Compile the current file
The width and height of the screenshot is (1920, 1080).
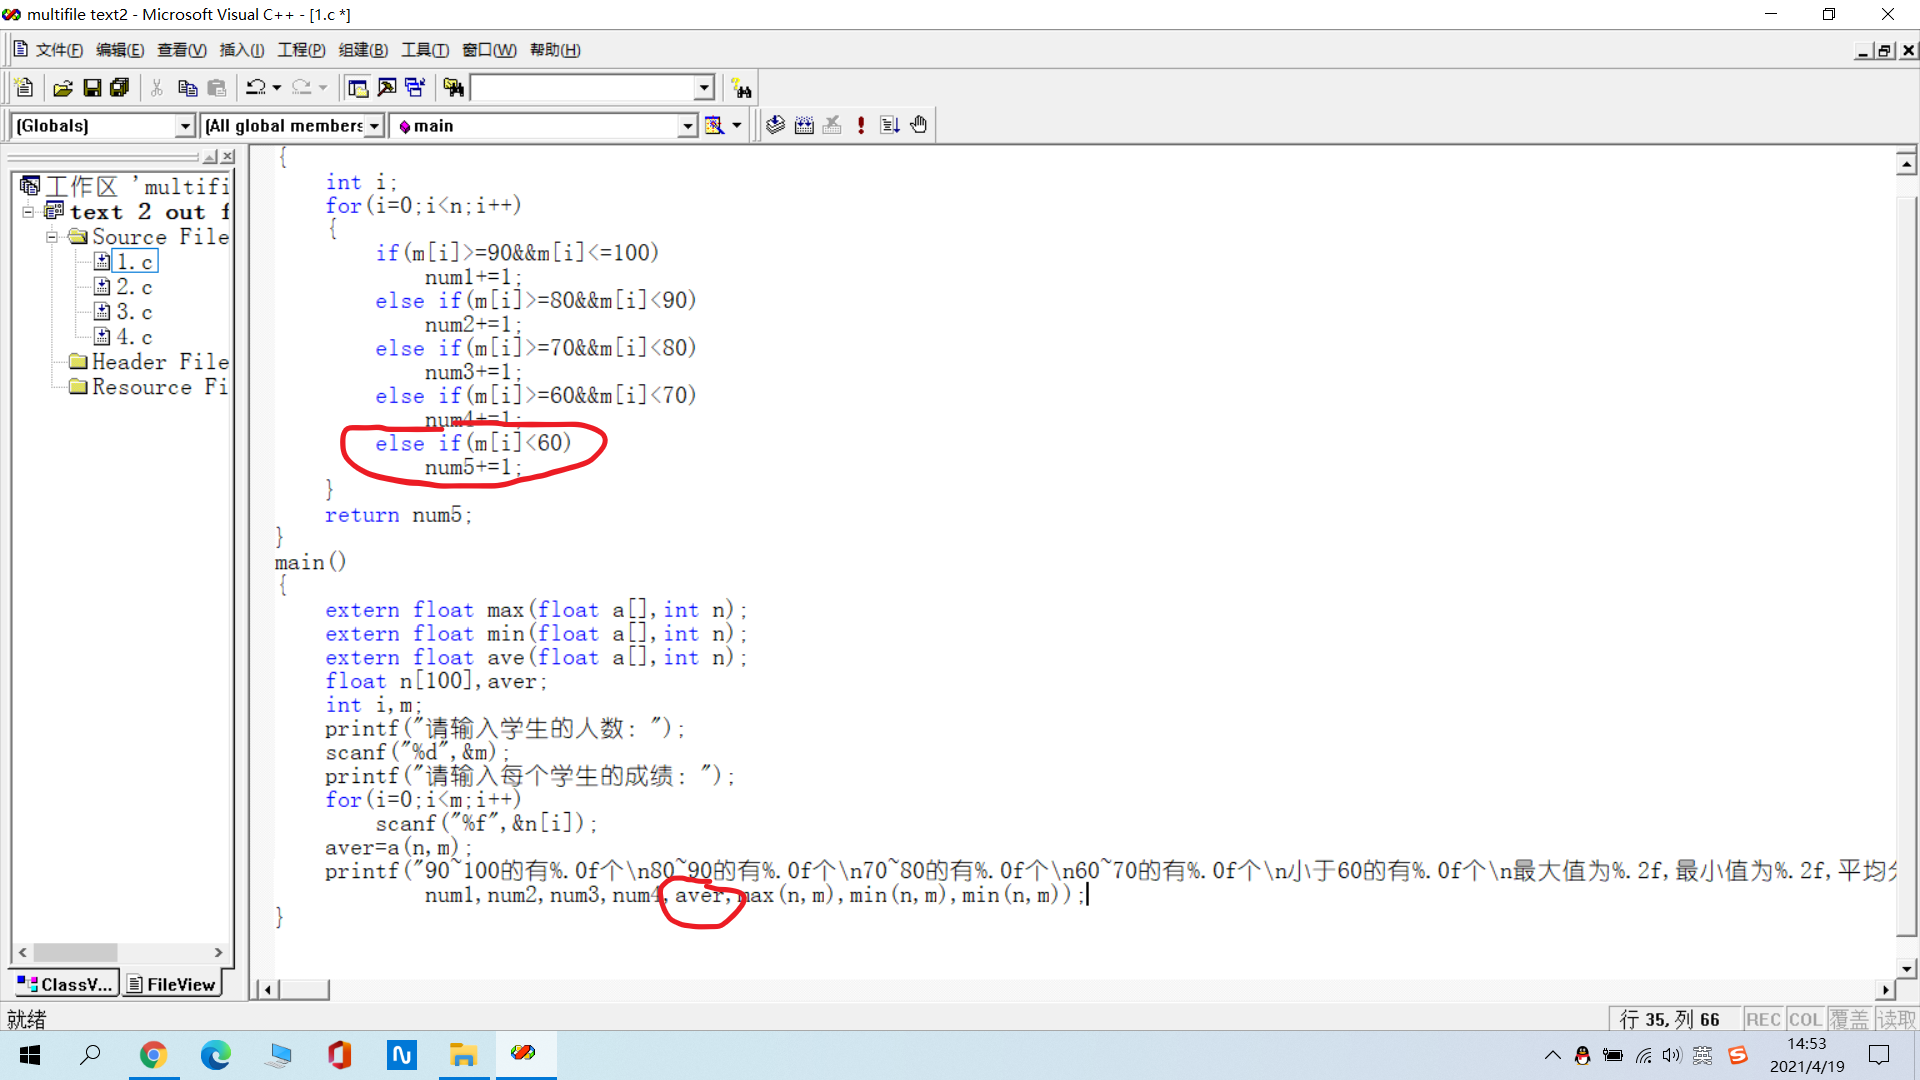pyautogui.click(x=775, y=125)
